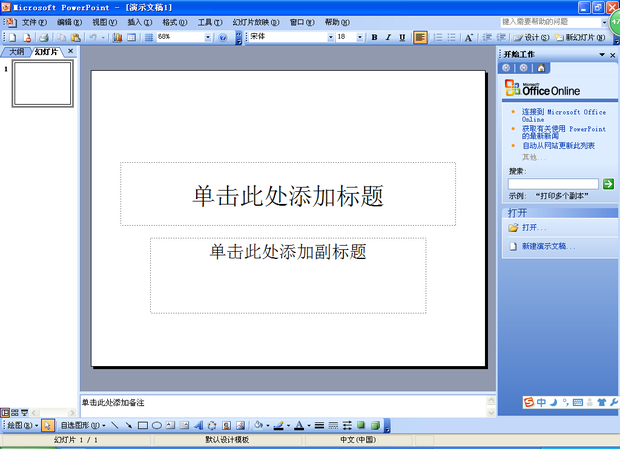
Task: Click the Paste clipboard icon
Action: tap(76, 38)
